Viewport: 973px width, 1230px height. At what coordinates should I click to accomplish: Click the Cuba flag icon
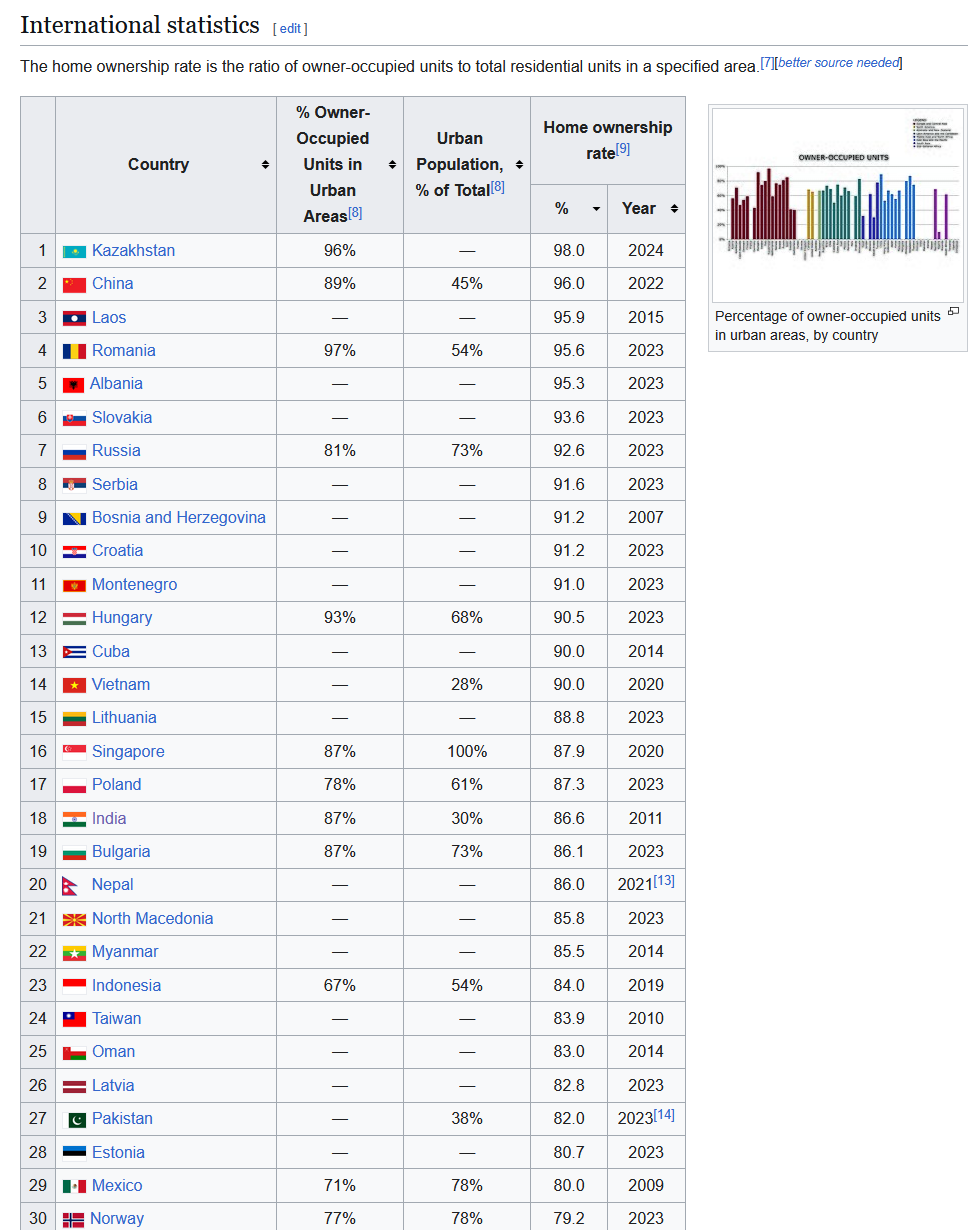tap(74, 652)
